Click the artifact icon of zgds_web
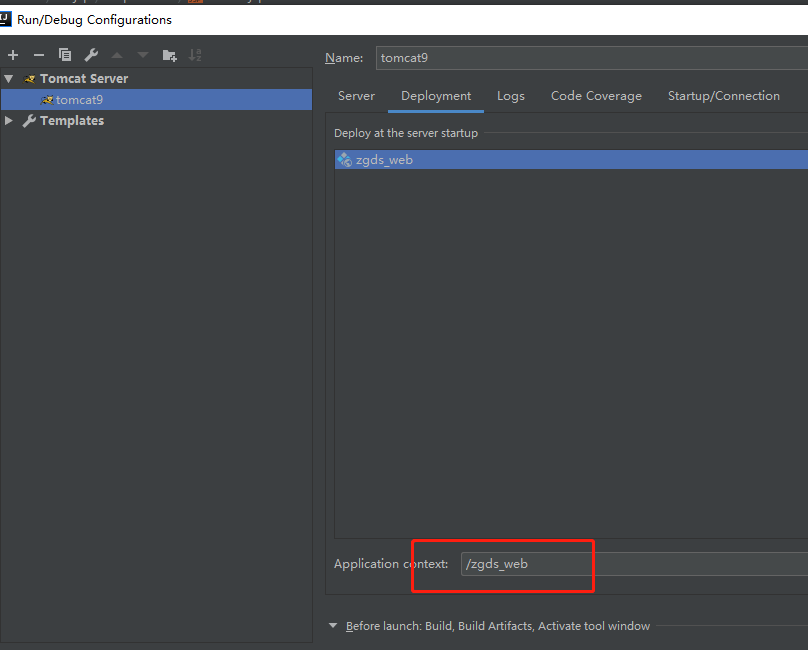The width and height of the screenshot is (808, 650). 344,160
